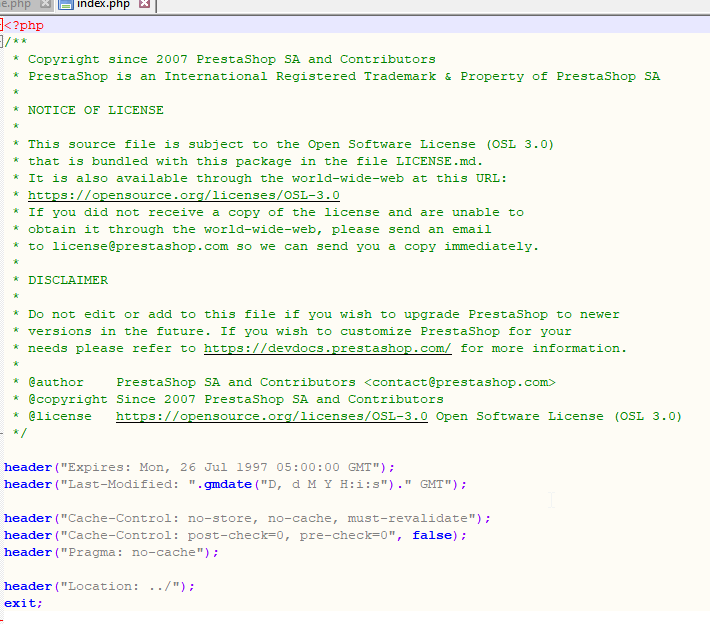Open the standalone opensource.org OSL-3.0 link
Screen dimensions: 710x624
point(183,195)
